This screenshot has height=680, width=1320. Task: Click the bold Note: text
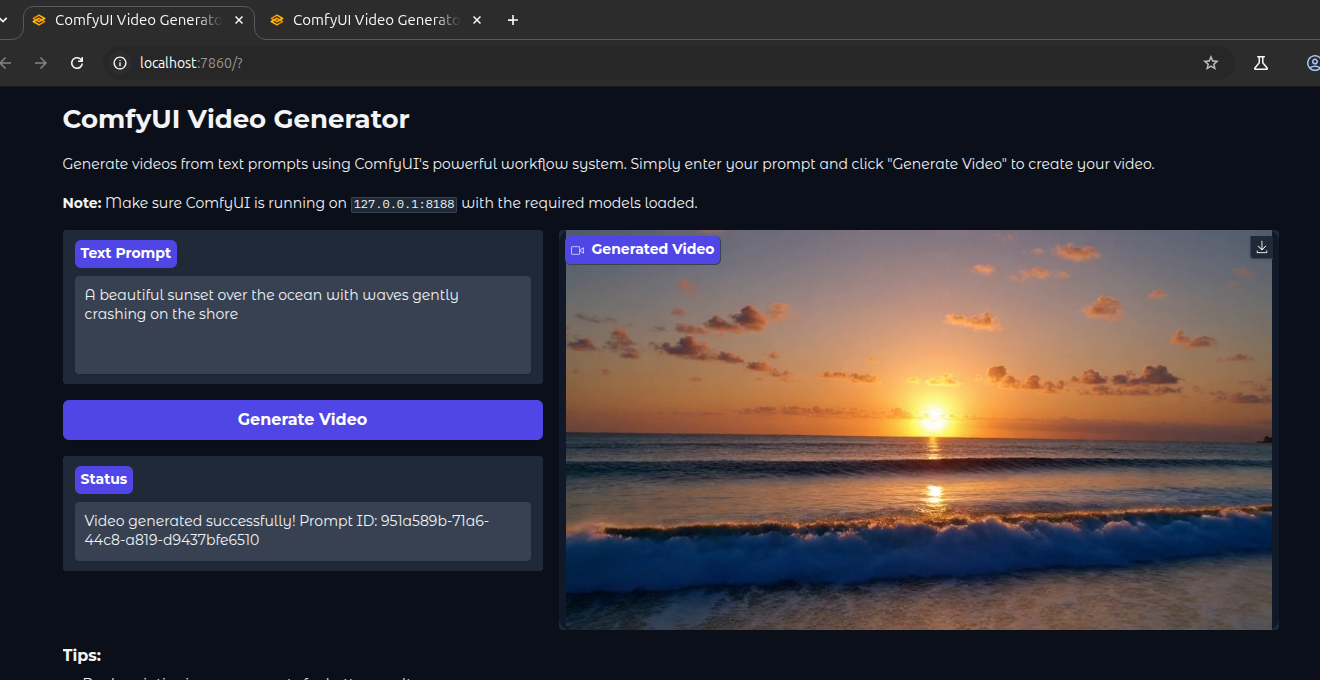(82, 203)
